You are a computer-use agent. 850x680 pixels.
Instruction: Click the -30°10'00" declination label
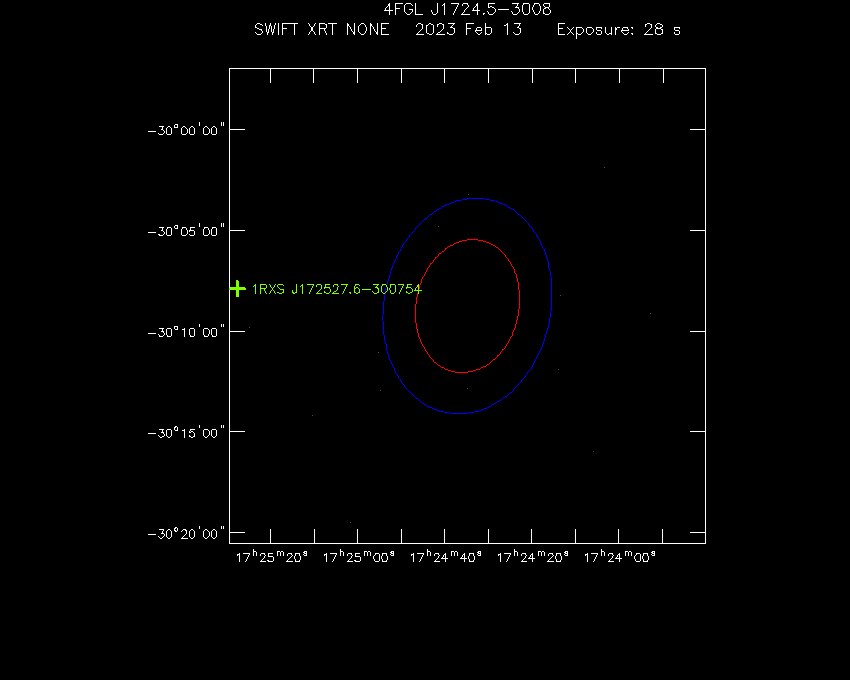(186, 332)
